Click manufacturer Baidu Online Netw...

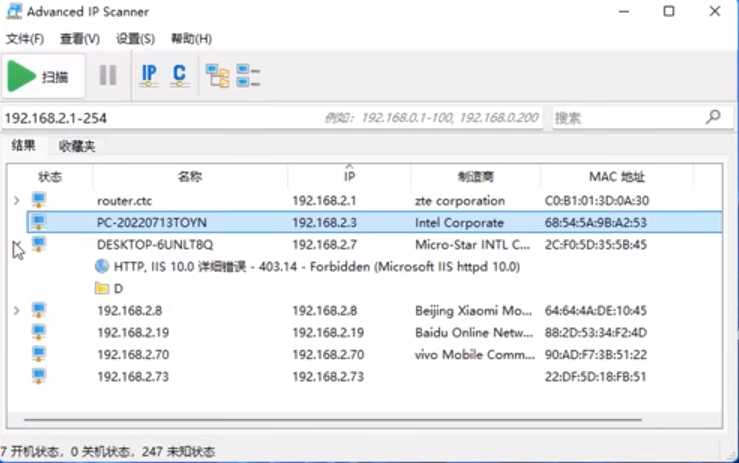tap(474, 332)
